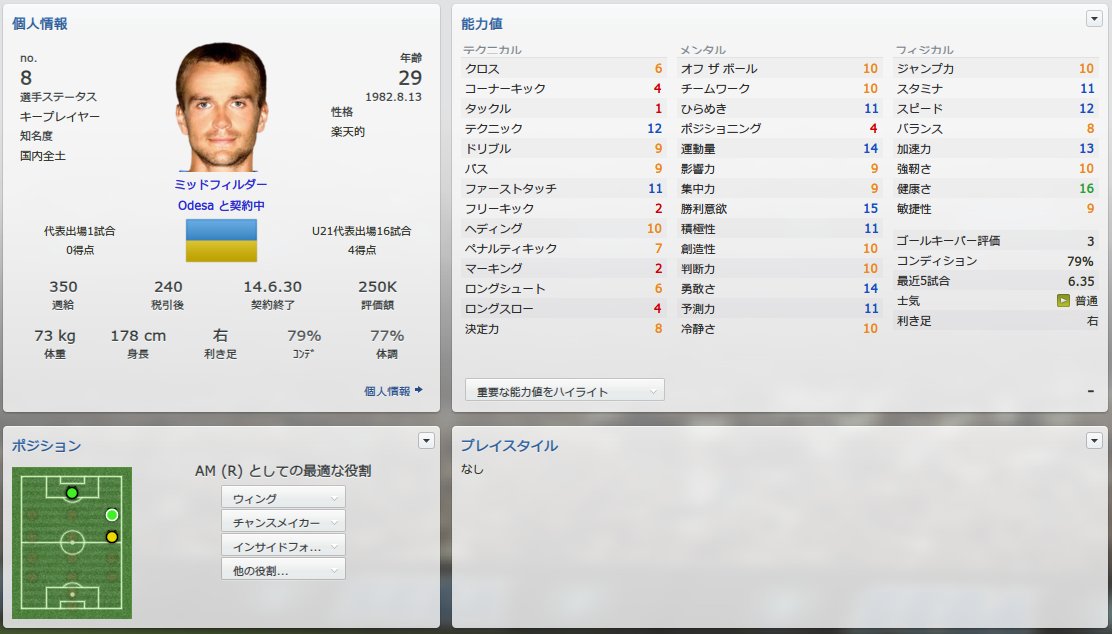Click the player's face photo

(221, 106)
